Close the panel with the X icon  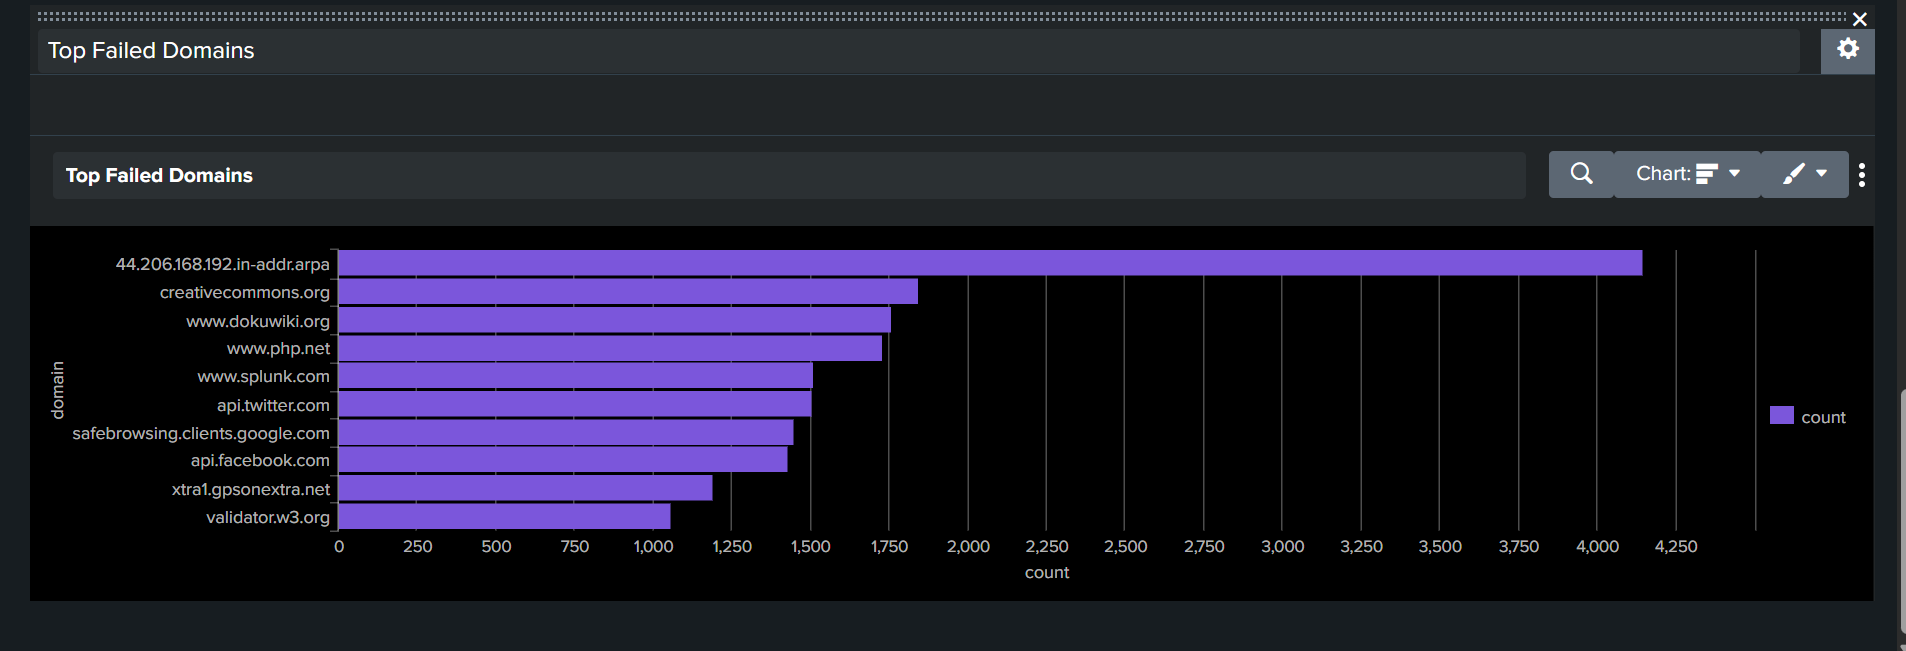coord(1860,19)
